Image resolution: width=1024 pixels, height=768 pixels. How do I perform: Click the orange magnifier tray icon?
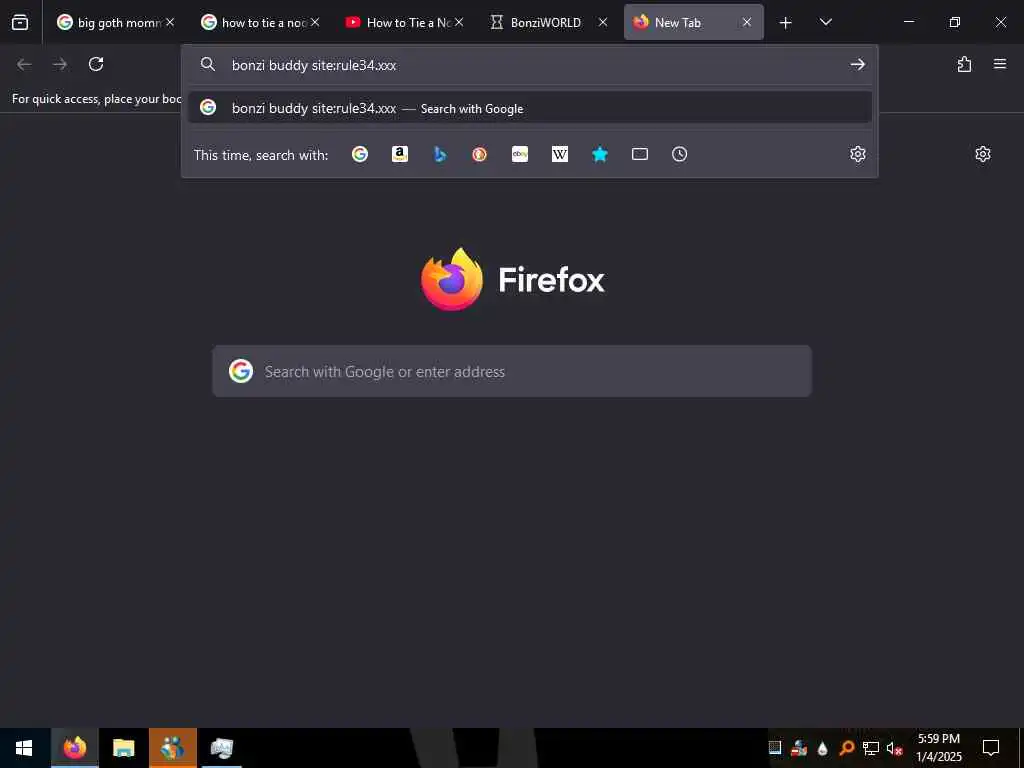(x=846, y=748)
